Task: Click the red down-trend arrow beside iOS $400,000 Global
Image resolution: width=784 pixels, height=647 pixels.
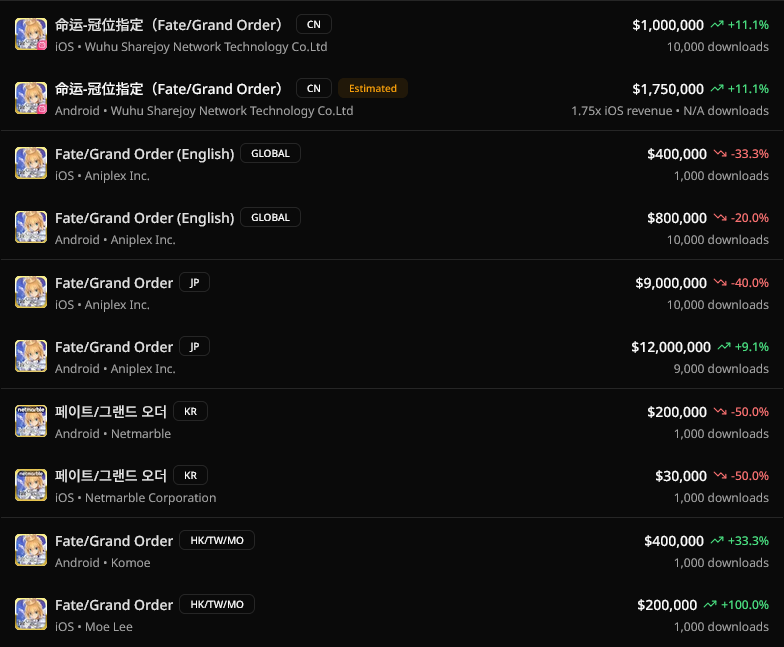Action: pos(720,154)
